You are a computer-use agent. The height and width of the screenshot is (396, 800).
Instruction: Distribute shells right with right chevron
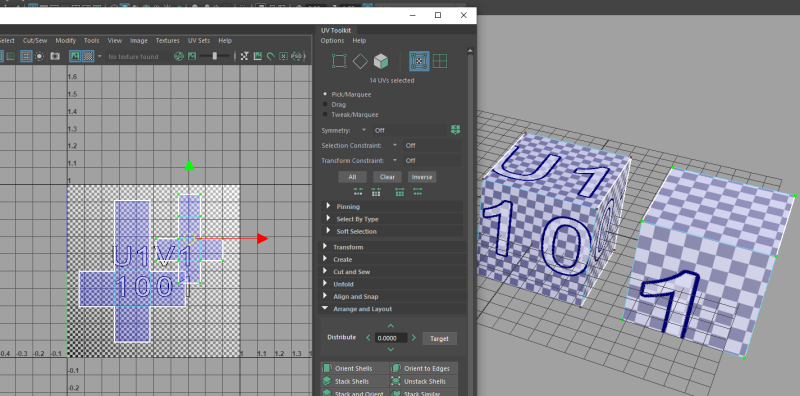pos(414,338)
